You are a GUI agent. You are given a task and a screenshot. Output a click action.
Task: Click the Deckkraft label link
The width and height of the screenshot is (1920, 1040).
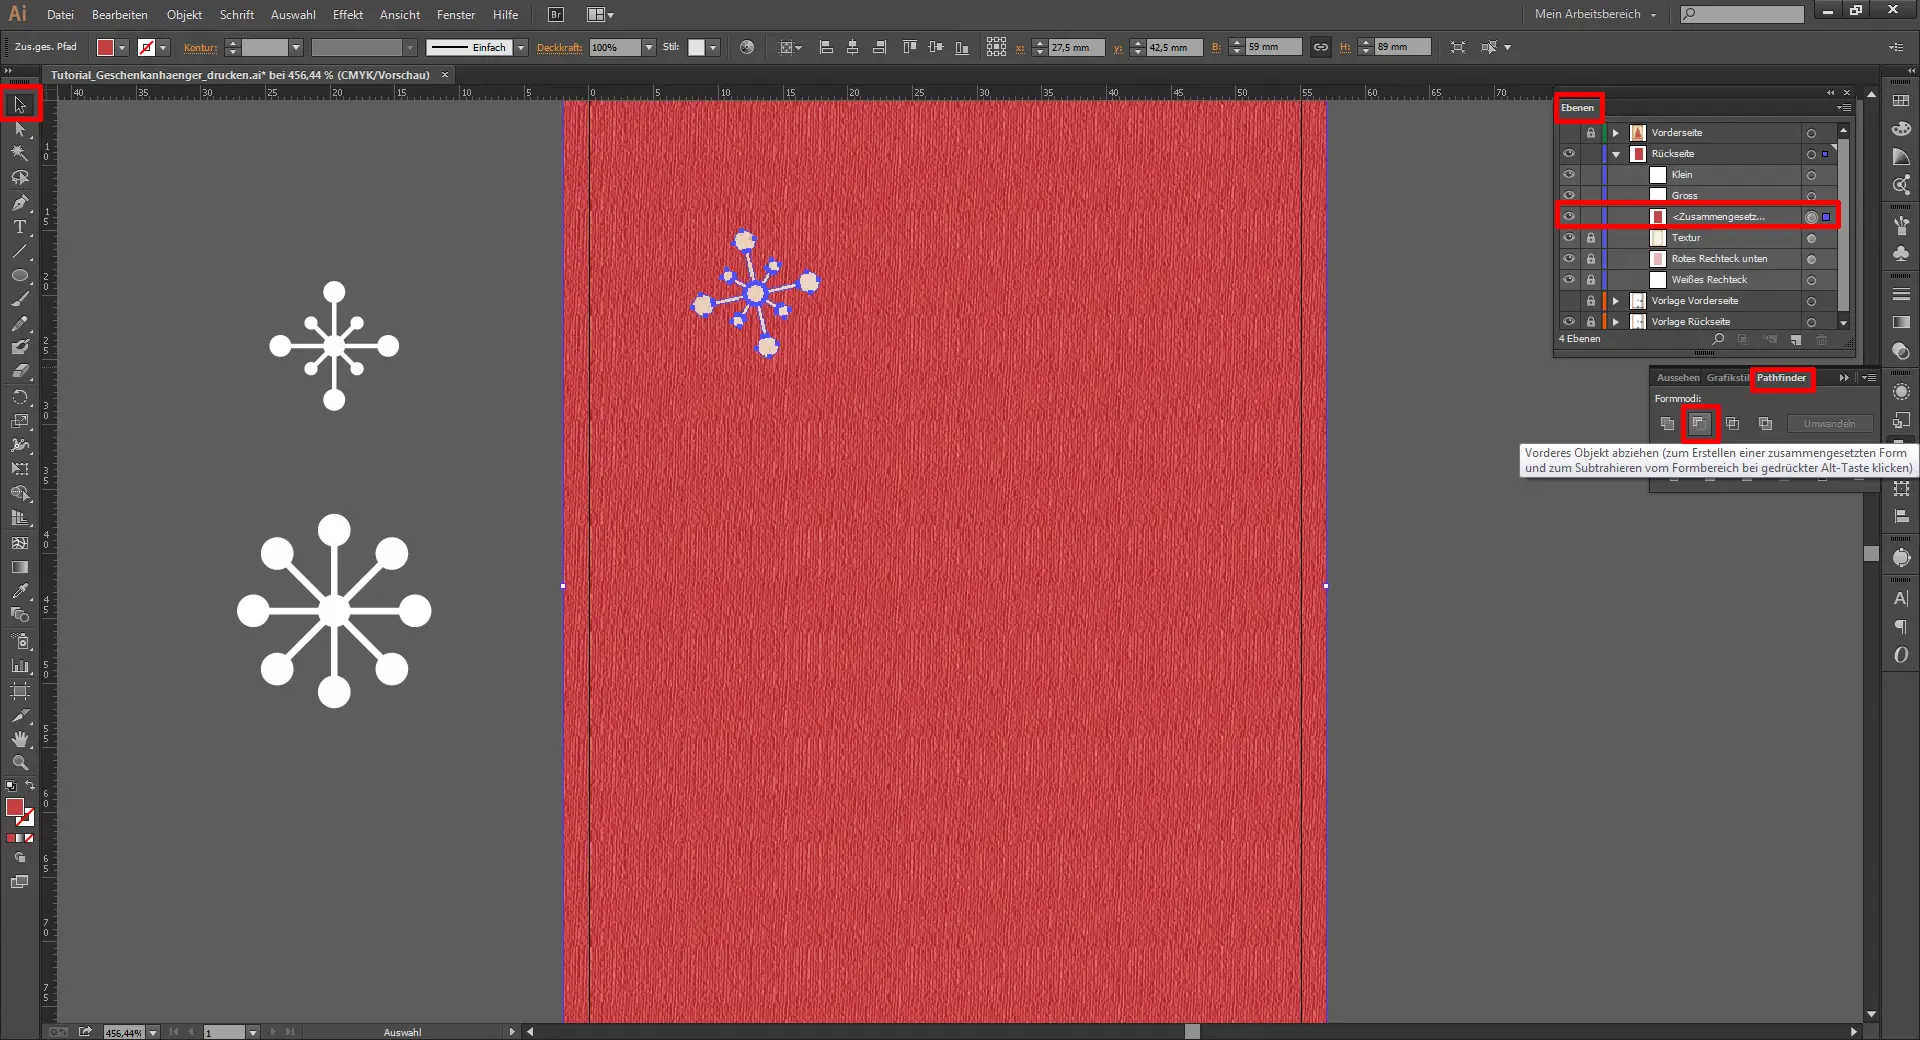click(559, 47)
